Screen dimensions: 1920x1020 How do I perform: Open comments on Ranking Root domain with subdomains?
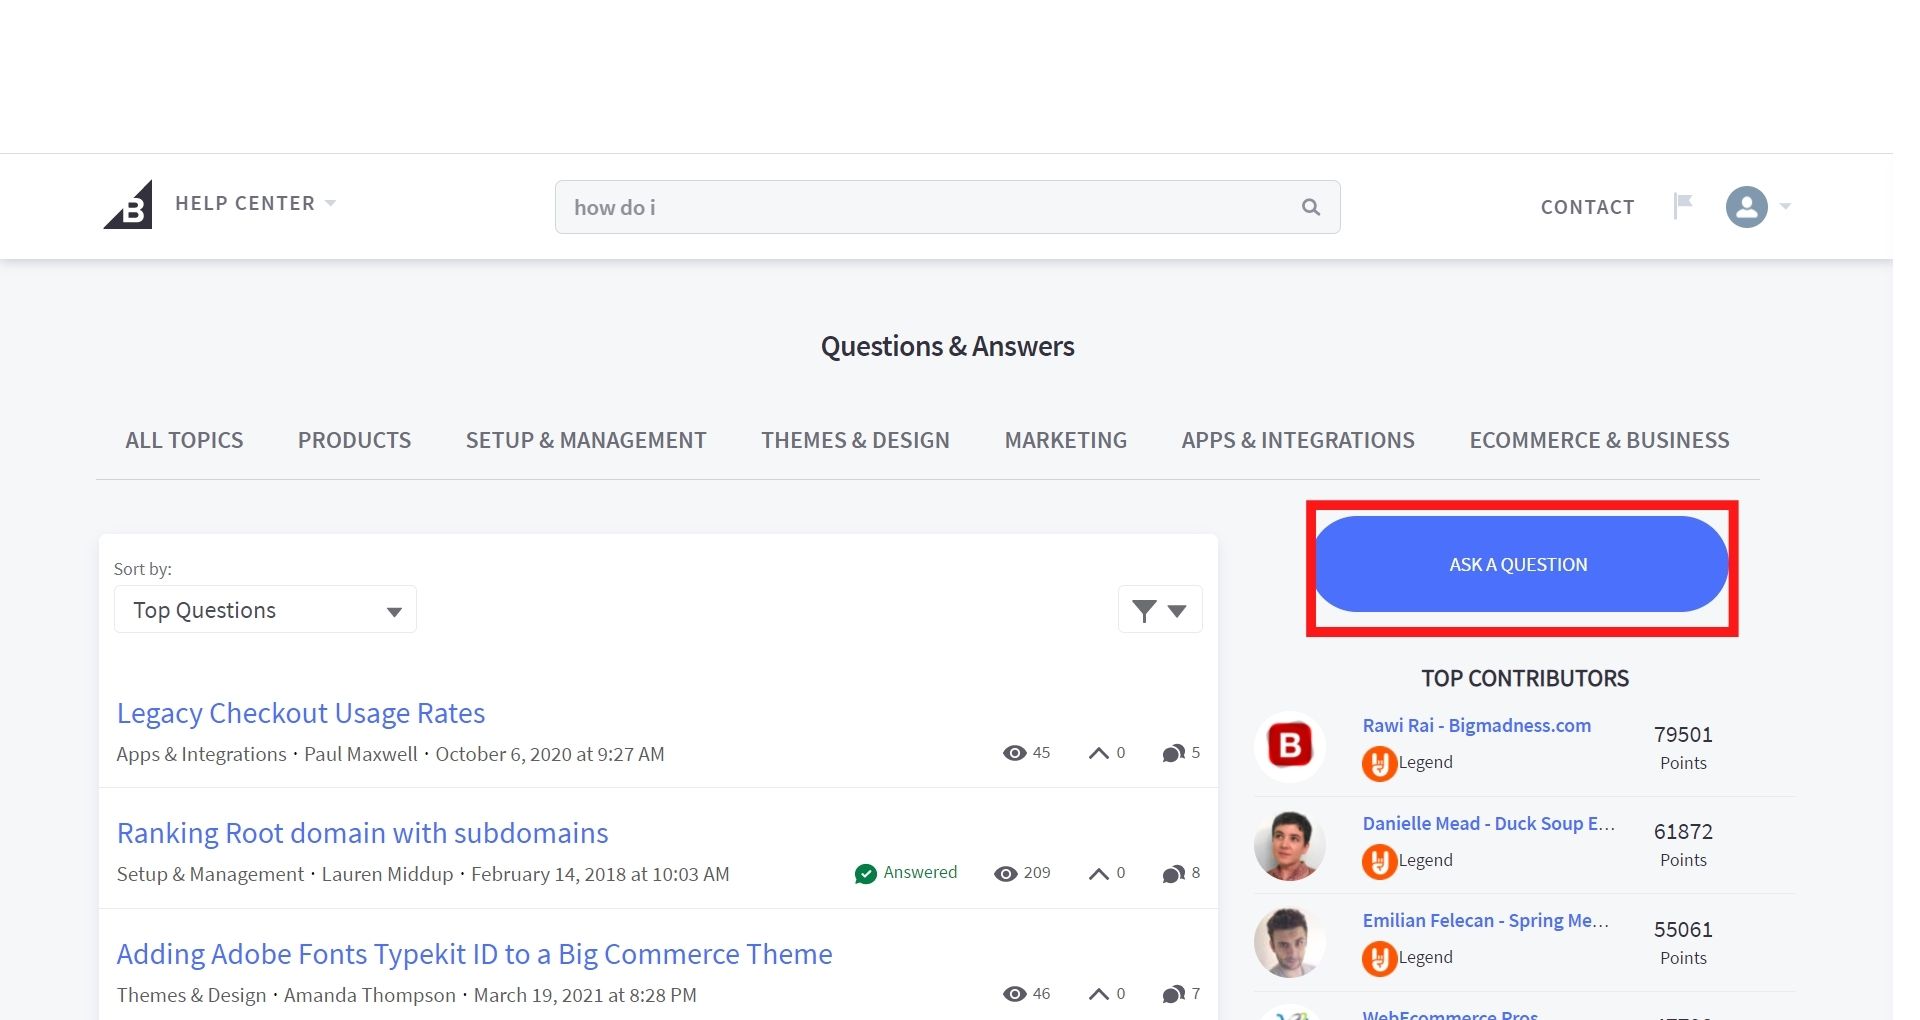[x=1172, y=873]
